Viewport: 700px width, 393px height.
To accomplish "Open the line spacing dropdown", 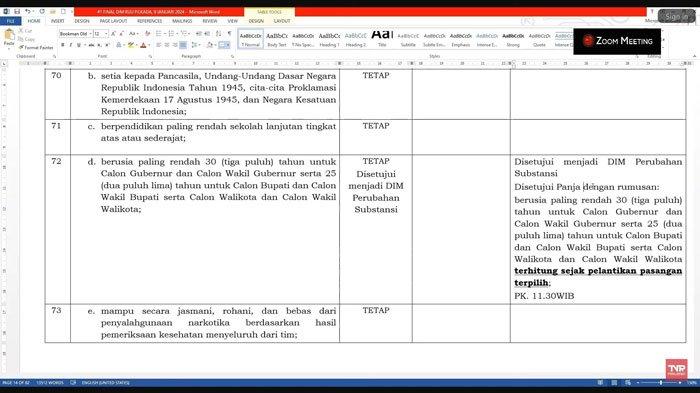I will coord(200,45).
